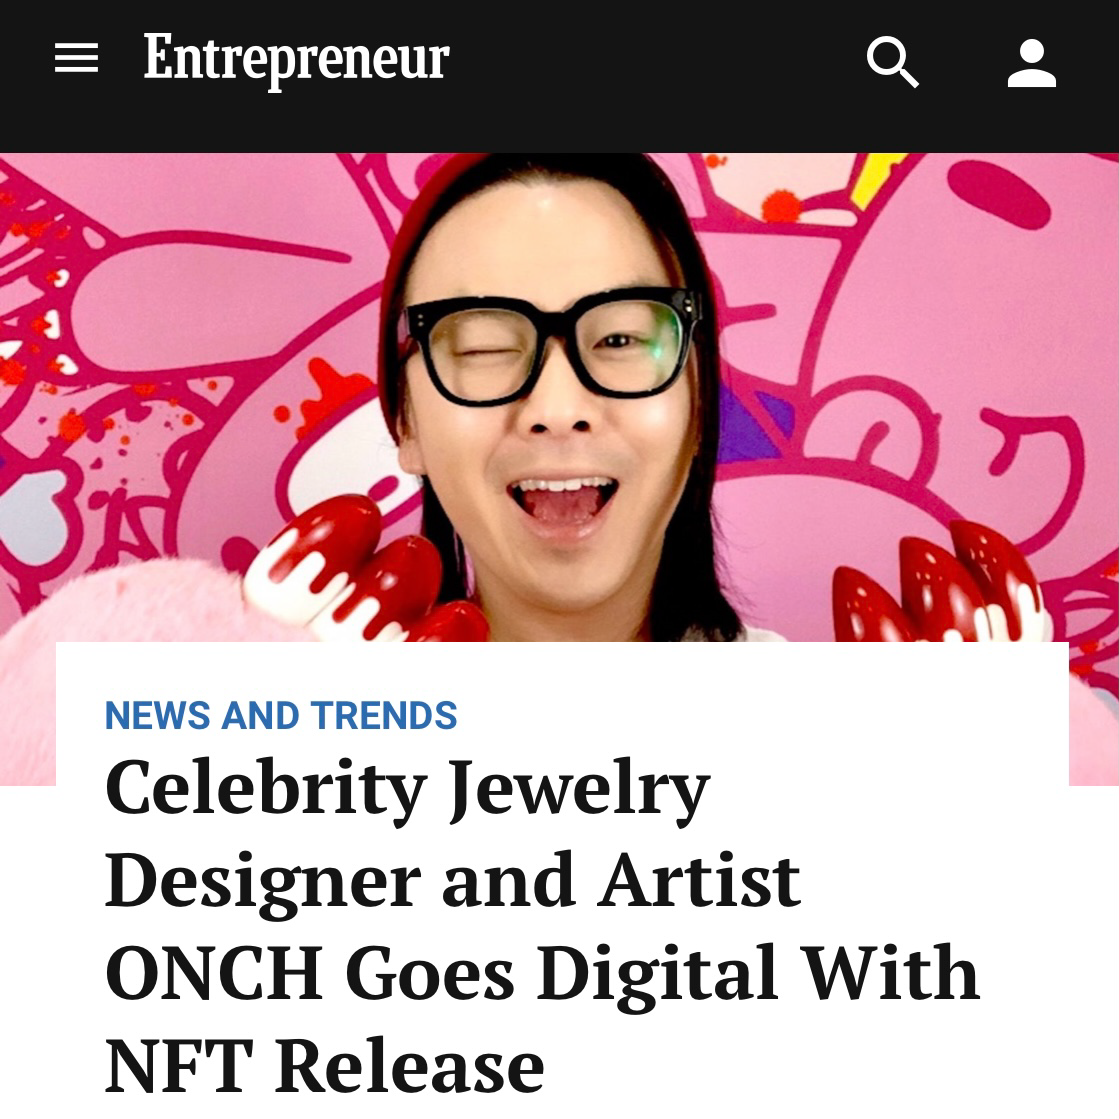Click the "Celebrity Jewelry" headline line
This screenshot has width=1119, height=1119.
point(407,788)
